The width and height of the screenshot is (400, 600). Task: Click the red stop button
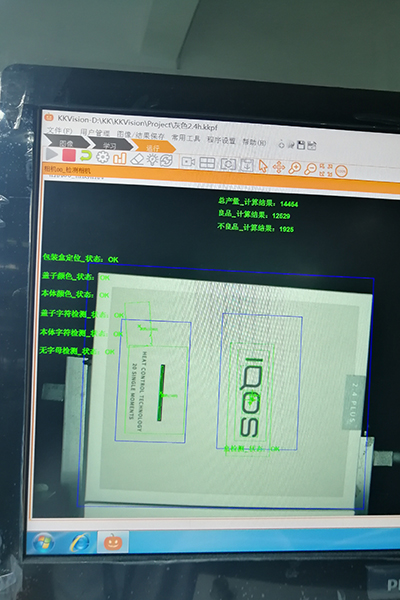(69, 155)
